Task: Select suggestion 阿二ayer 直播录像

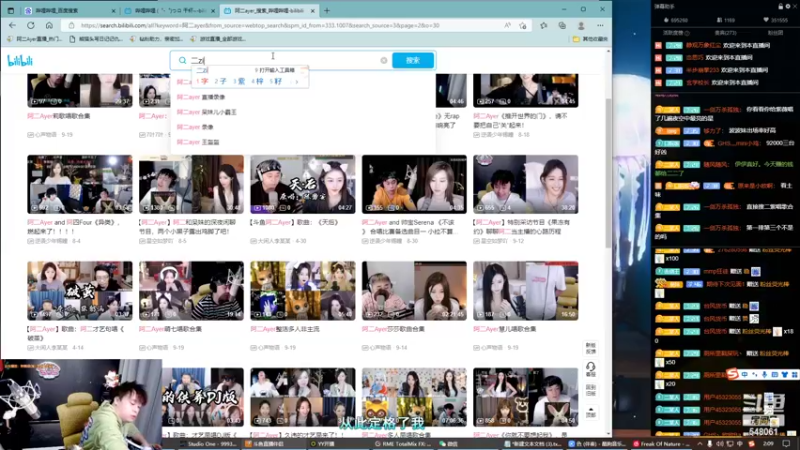Action: [201, 97]
